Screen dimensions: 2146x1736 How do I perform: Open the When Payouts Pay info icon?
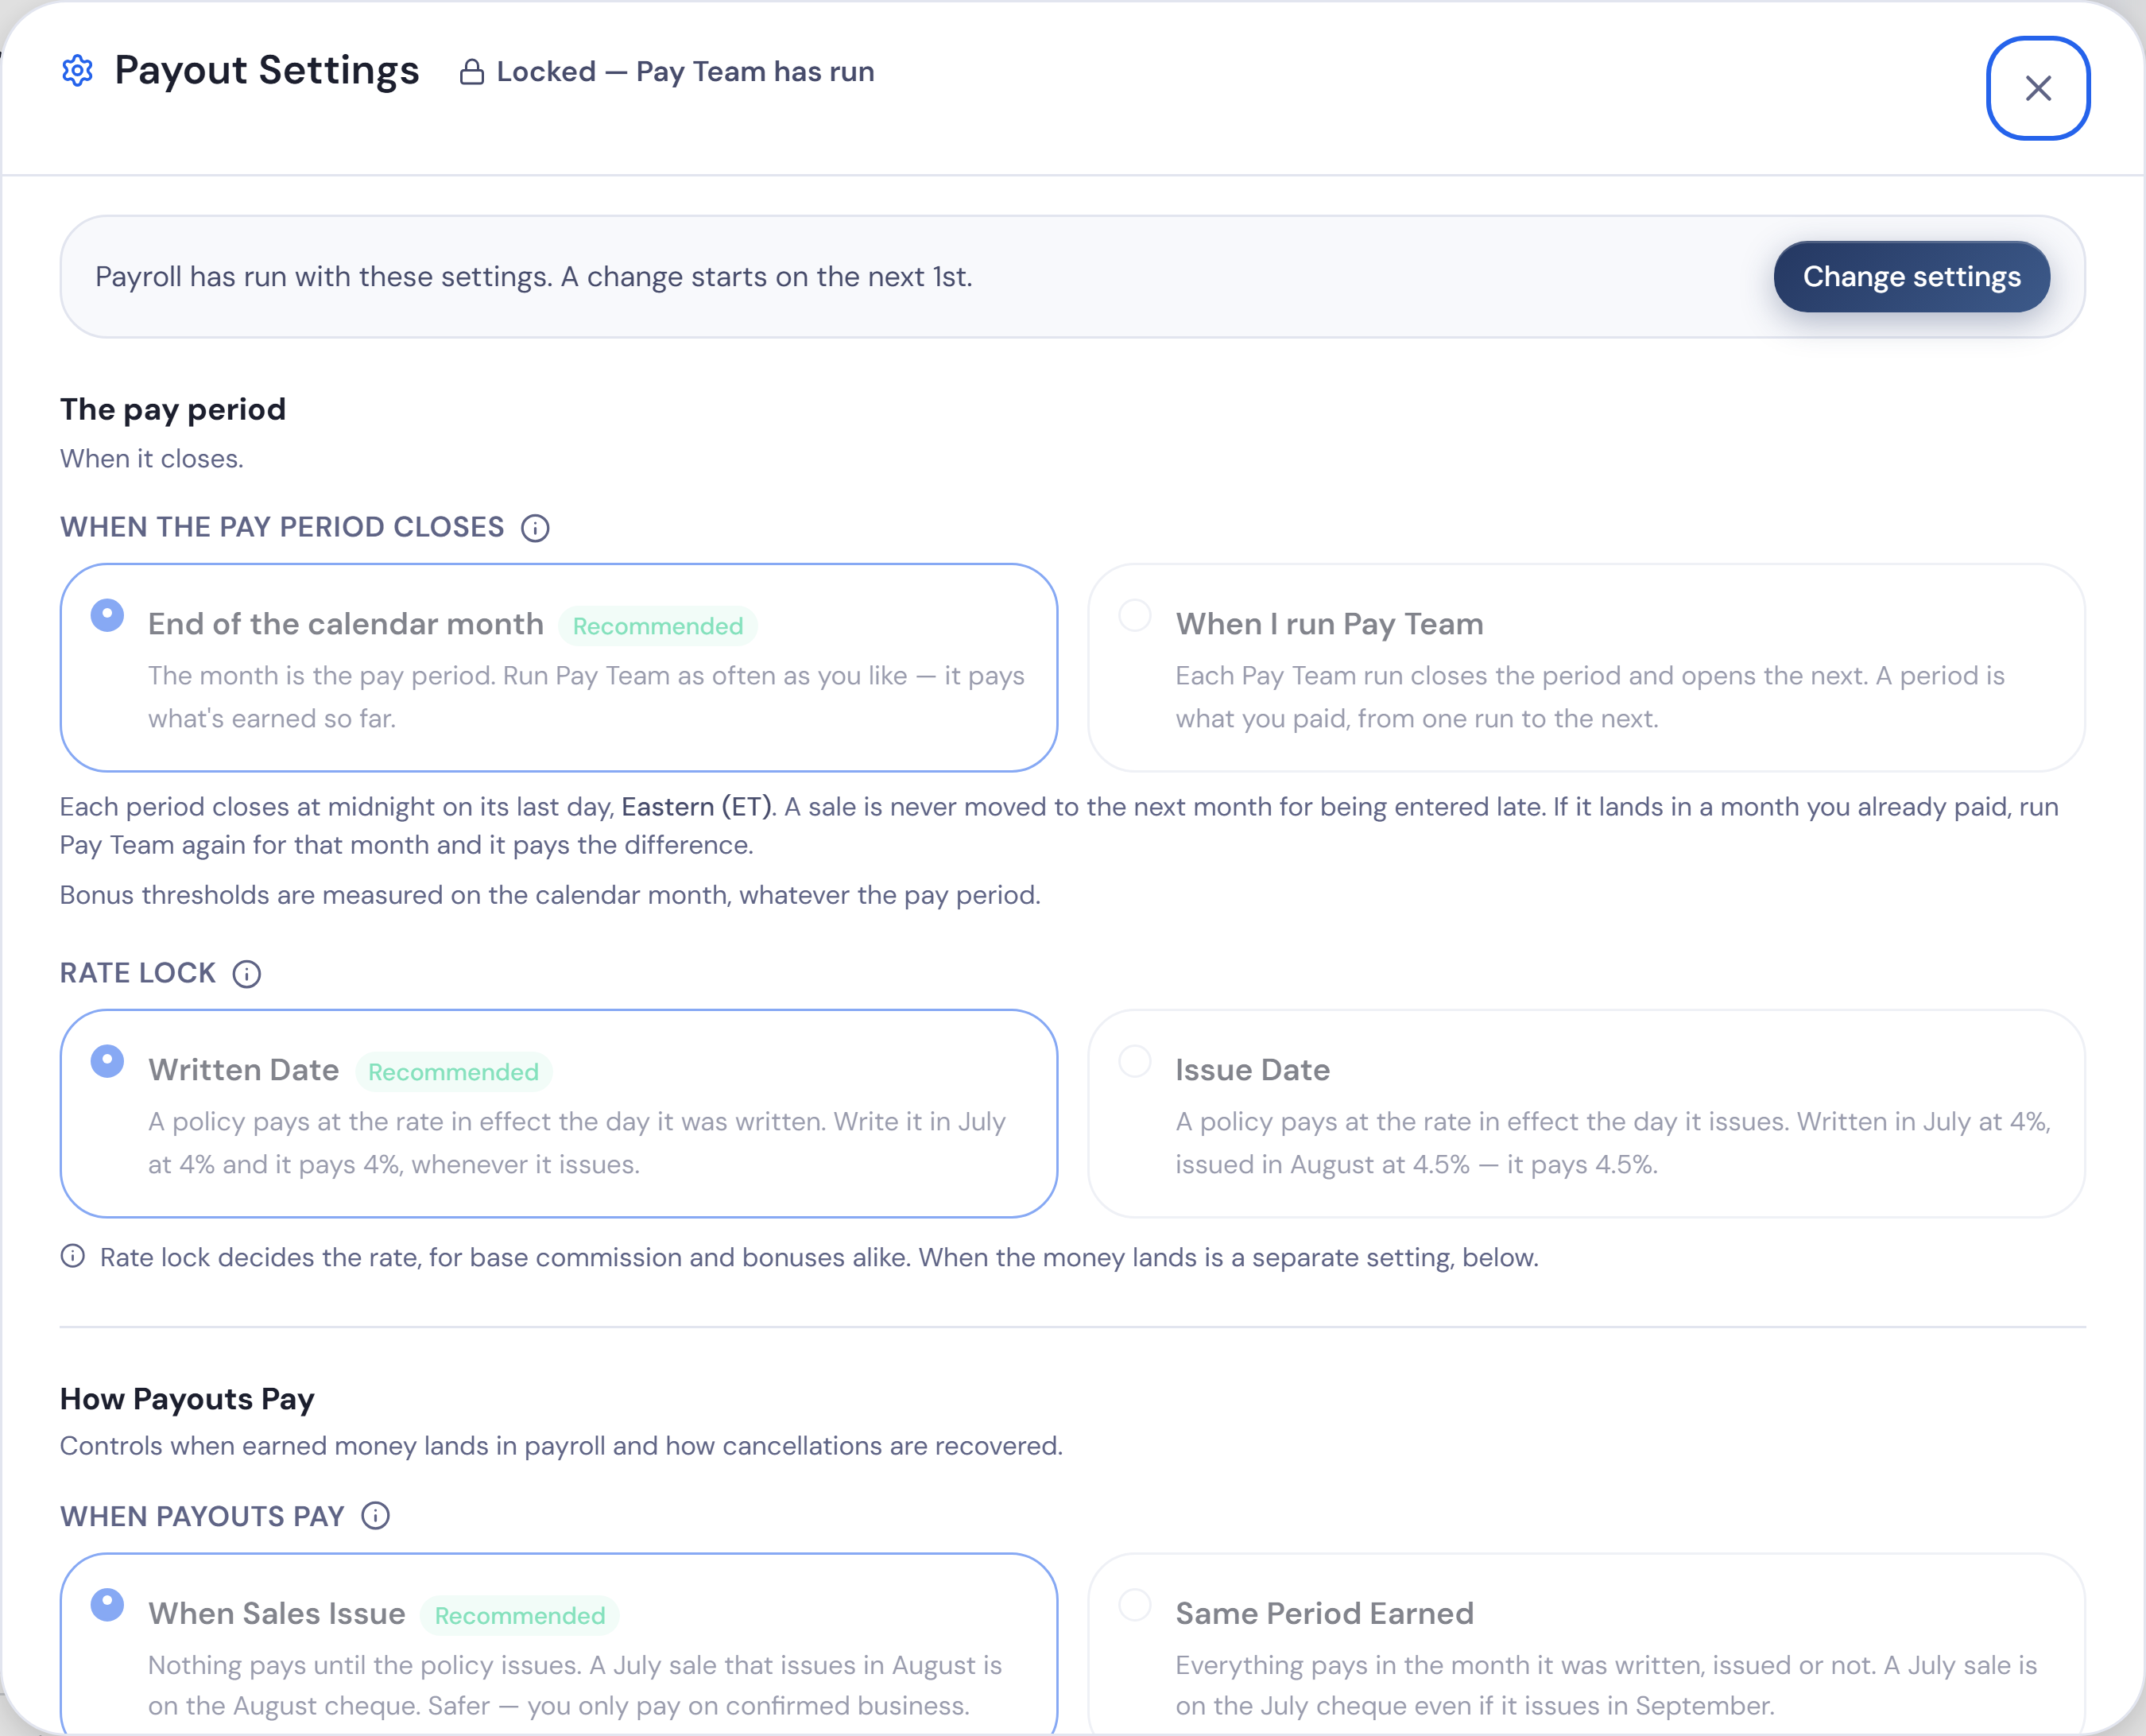(x=376, y=1516)
